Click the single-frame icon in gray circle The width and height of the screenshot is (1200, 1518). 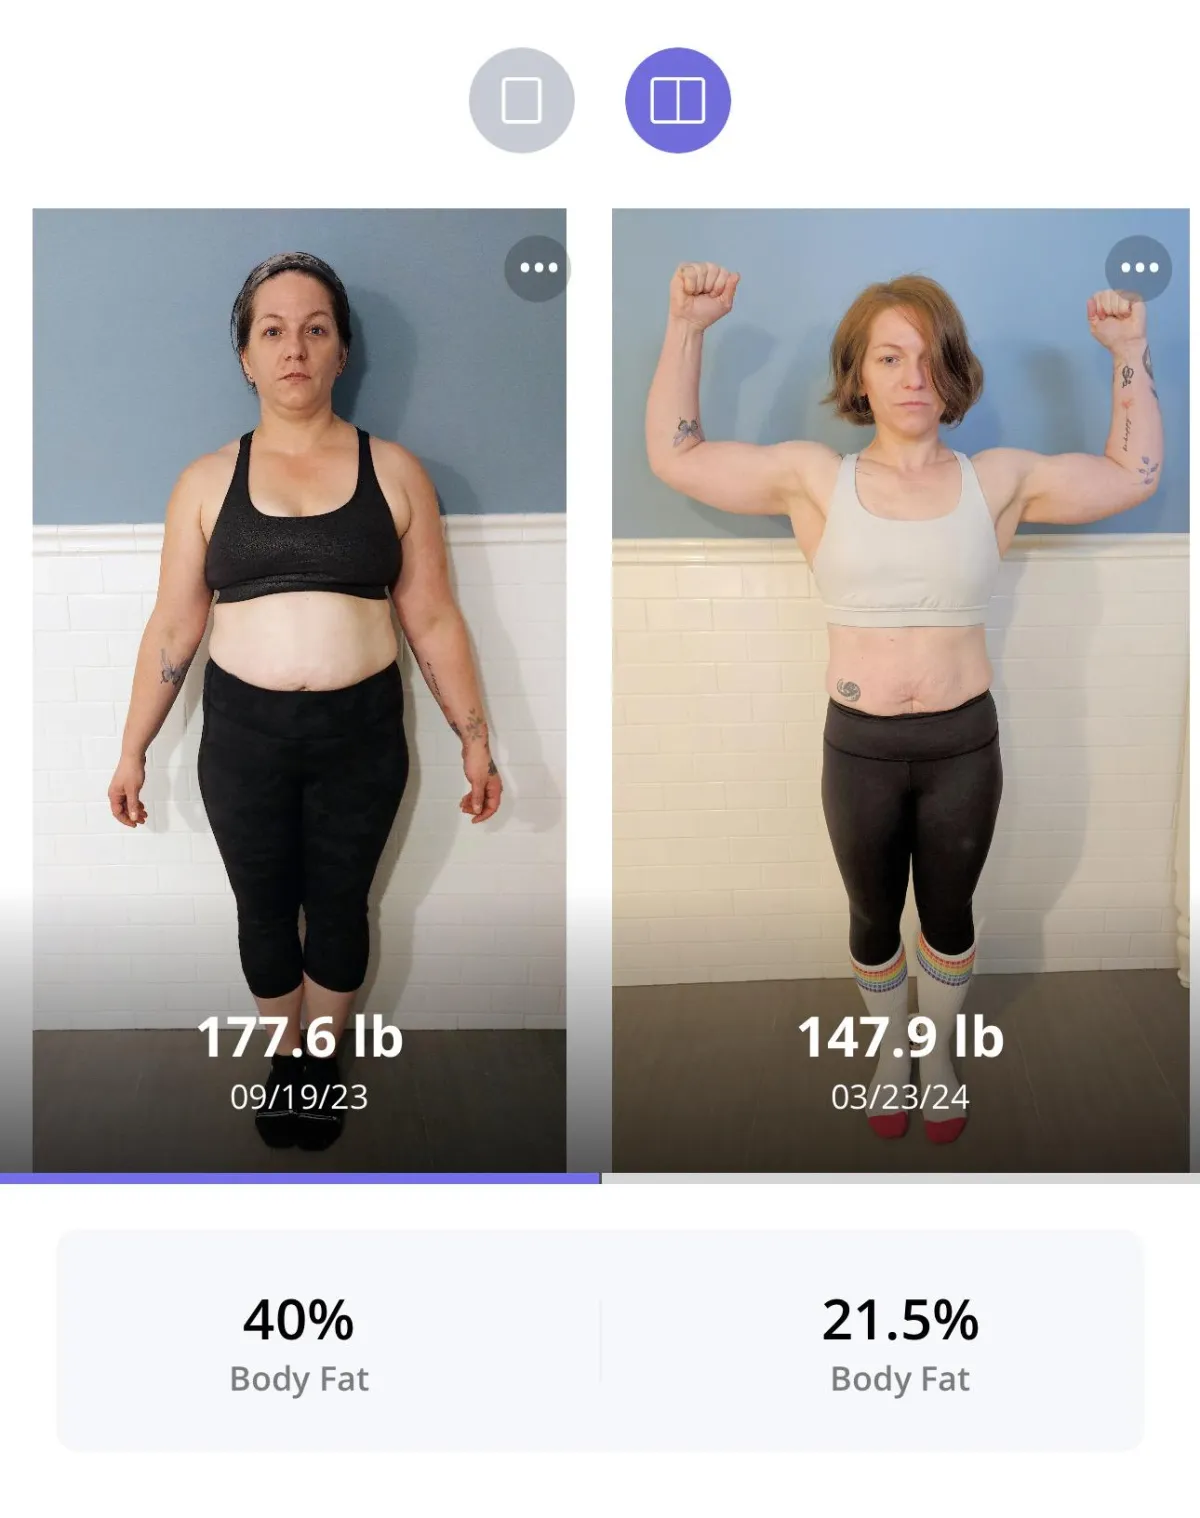click(x=521, y=100)
